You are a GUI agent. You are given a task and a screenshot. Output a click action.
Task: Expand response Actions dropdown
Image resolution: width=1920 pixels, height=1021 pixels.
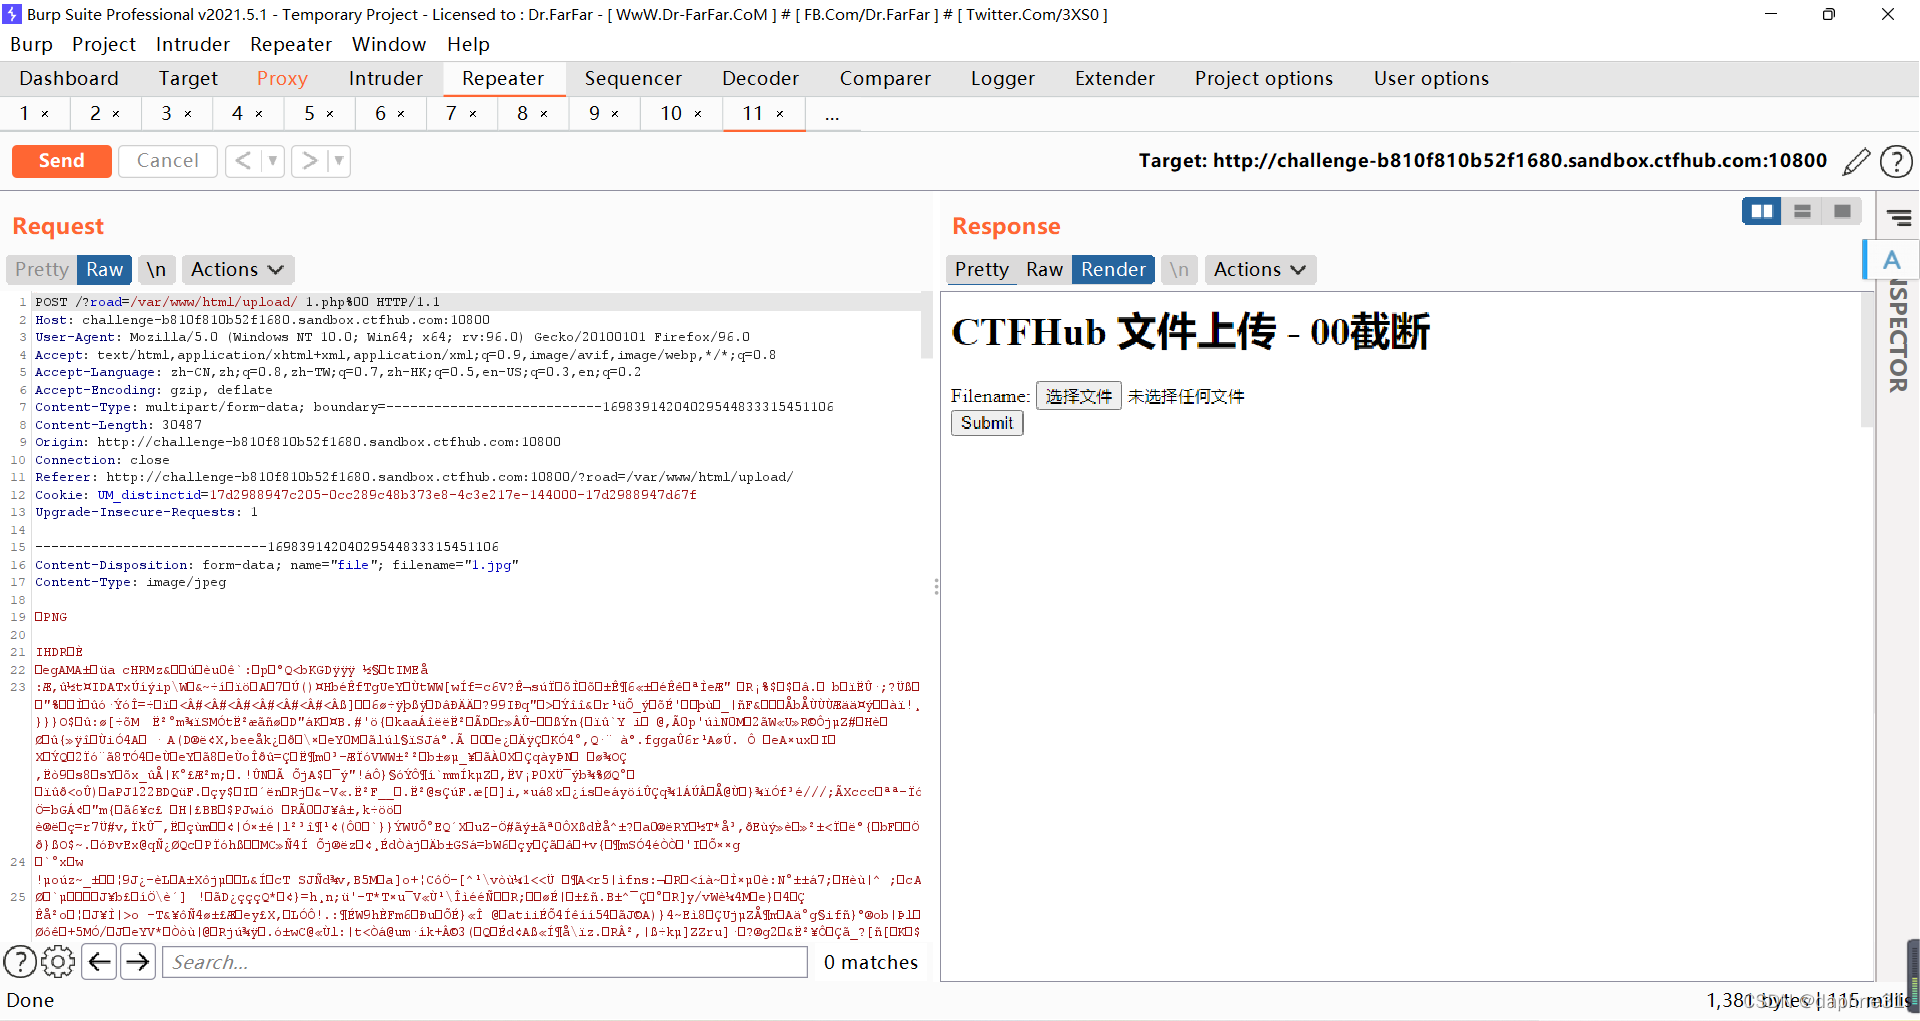(x=1260, y=270)
